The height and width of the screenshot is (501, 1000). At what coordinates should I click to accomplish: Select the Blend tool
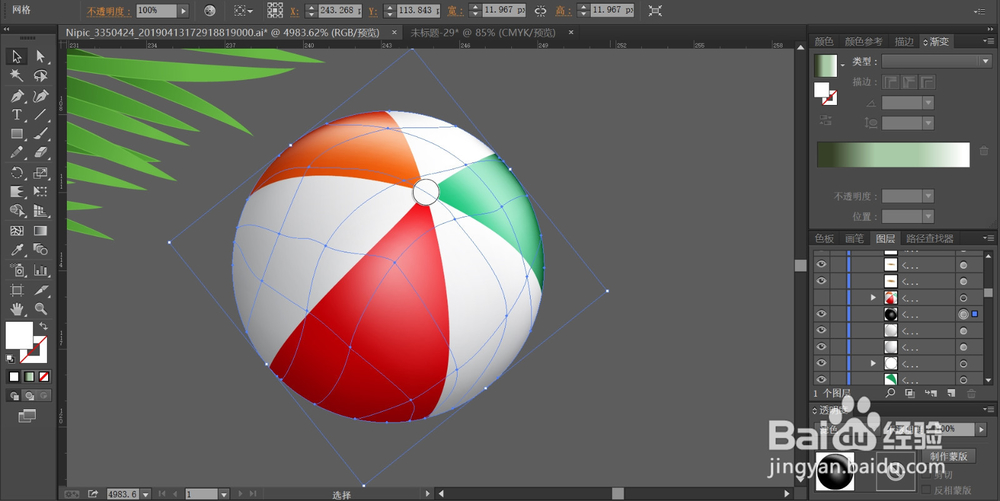[x=41, y=250]
